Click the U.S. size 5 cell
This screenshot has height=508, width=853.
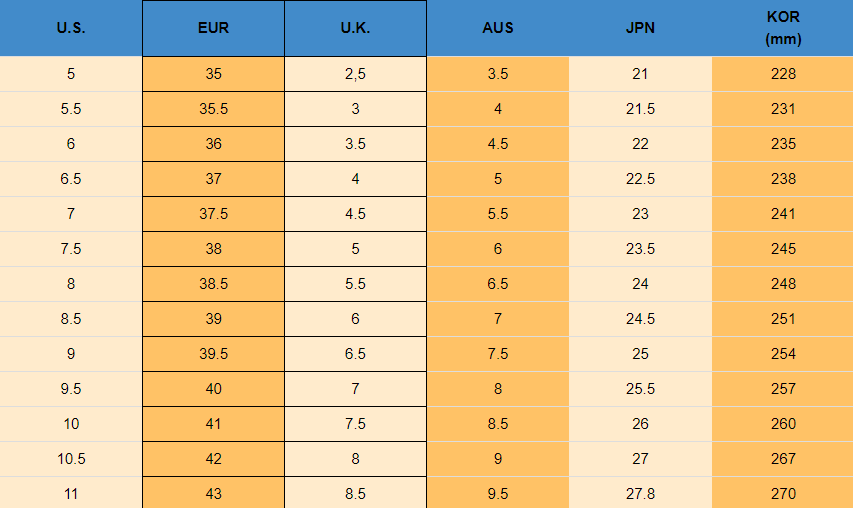(71, 74)
